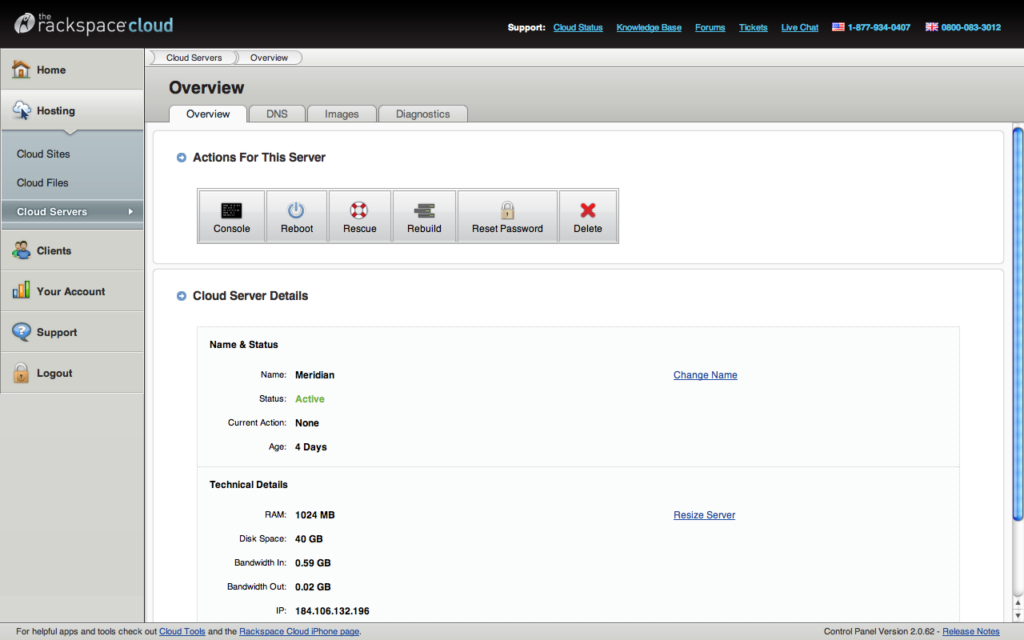Click the Active status value

pyautogui.click(x=310, y=399)
